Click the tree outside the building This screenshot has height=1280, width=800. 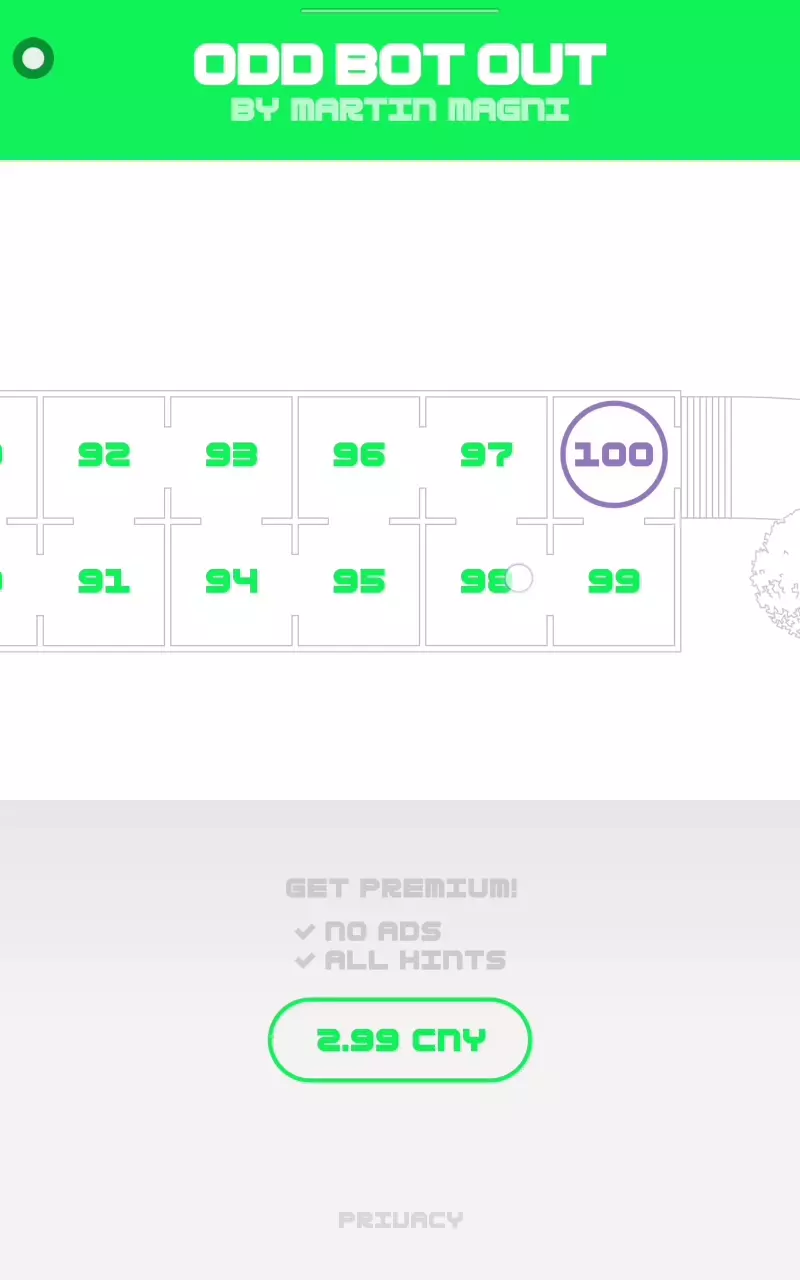coord(776,576)
